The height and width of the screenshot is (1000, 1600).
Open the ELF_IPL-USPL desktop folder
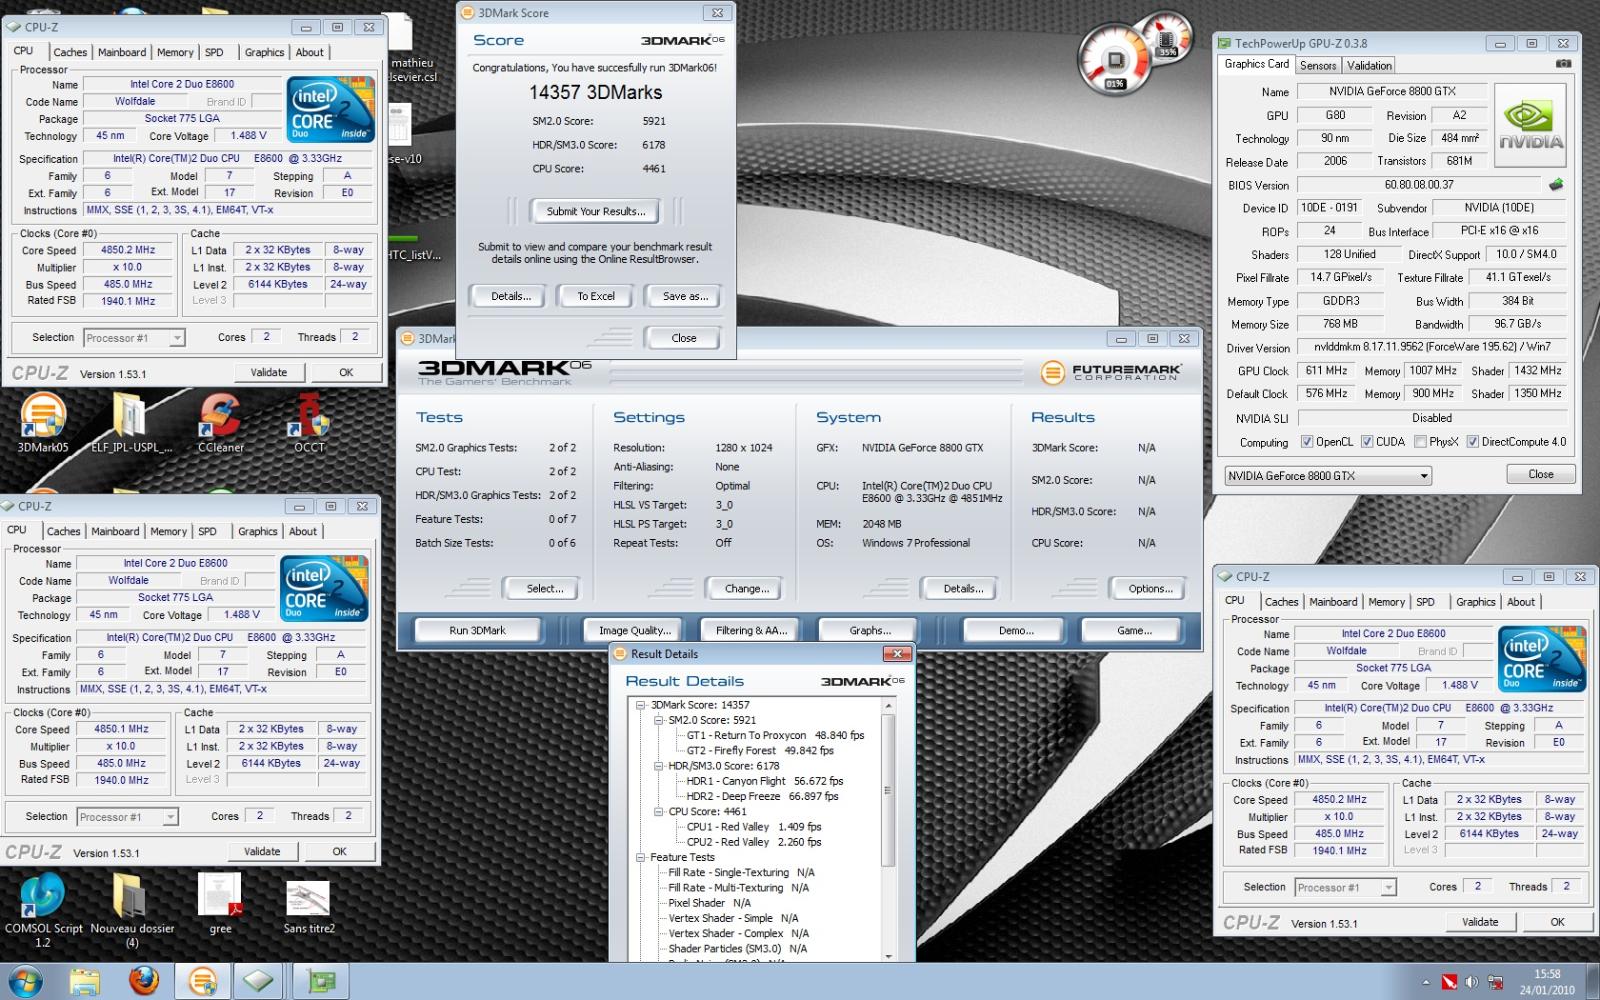131,422
